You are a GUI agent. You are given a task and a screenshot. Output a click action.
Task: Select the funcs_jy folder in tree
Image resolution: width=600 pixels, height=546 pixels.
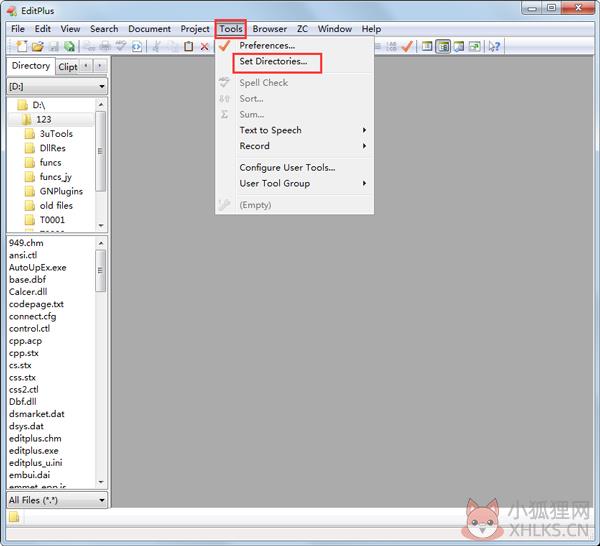click(x=55, y=177)
